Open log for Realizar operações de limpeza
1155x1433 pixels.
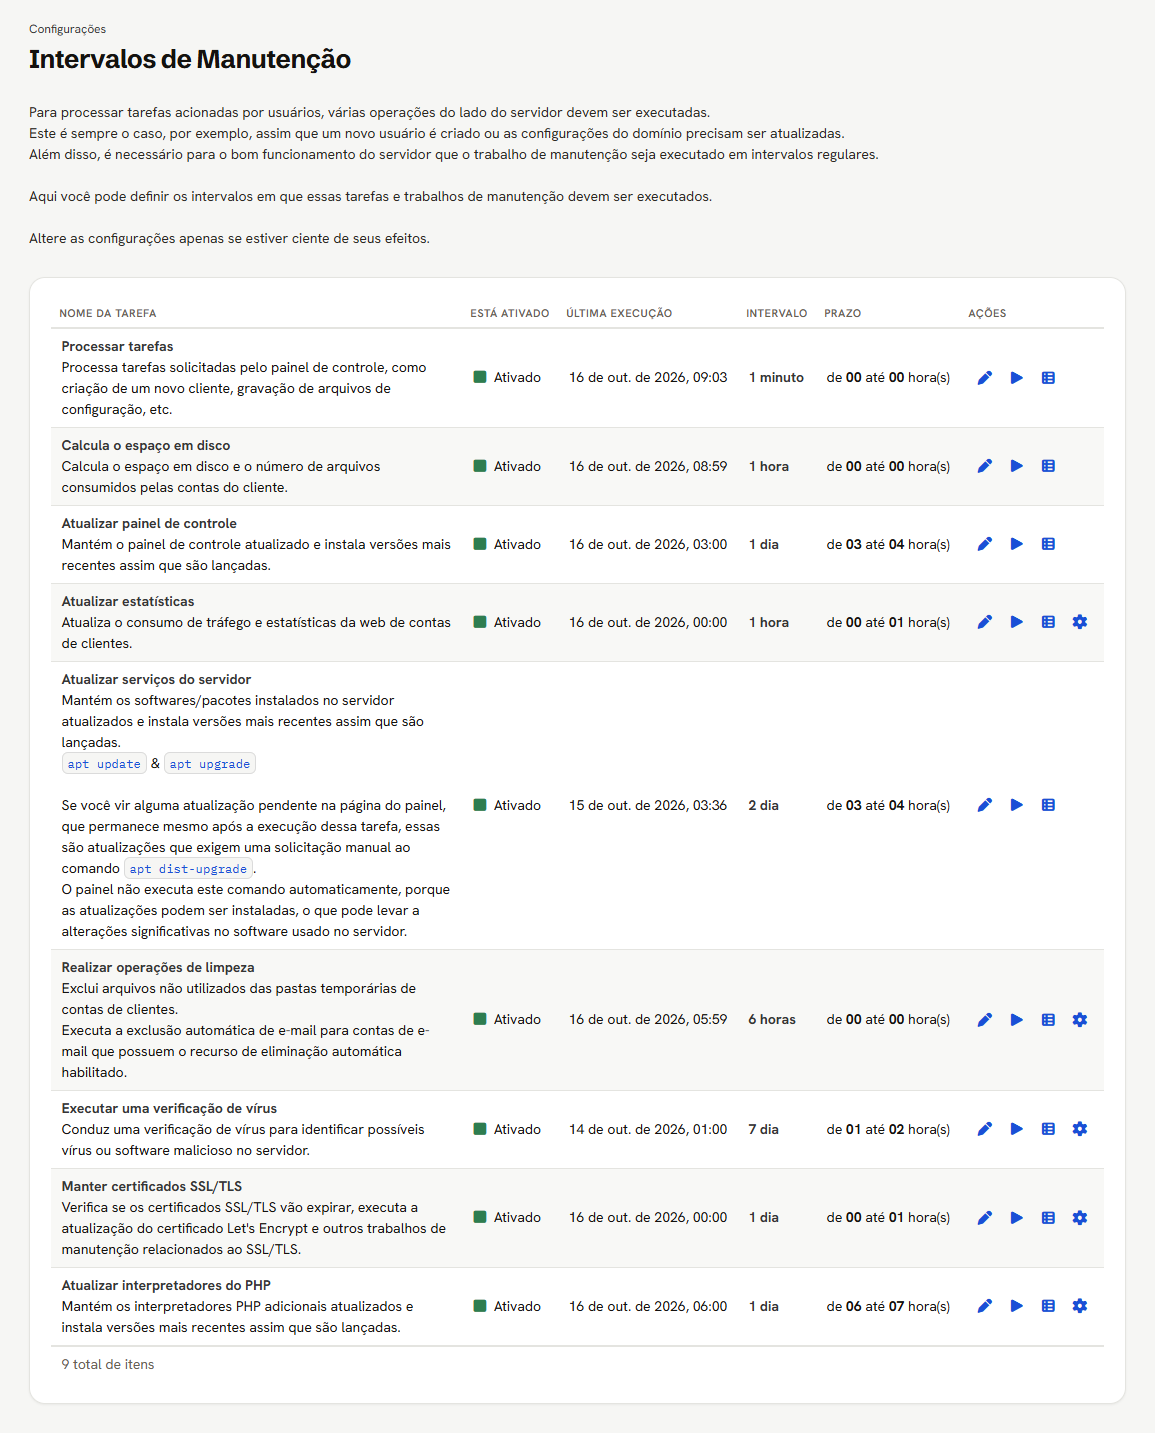pyautogui.click(x=1048, y=1020)
